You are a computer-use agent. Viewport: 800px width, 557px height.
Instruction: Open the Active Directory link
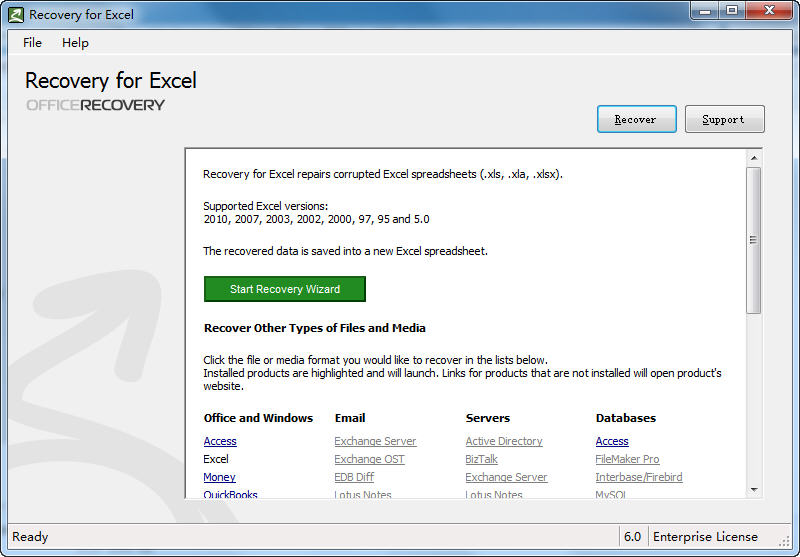[504, 441]
